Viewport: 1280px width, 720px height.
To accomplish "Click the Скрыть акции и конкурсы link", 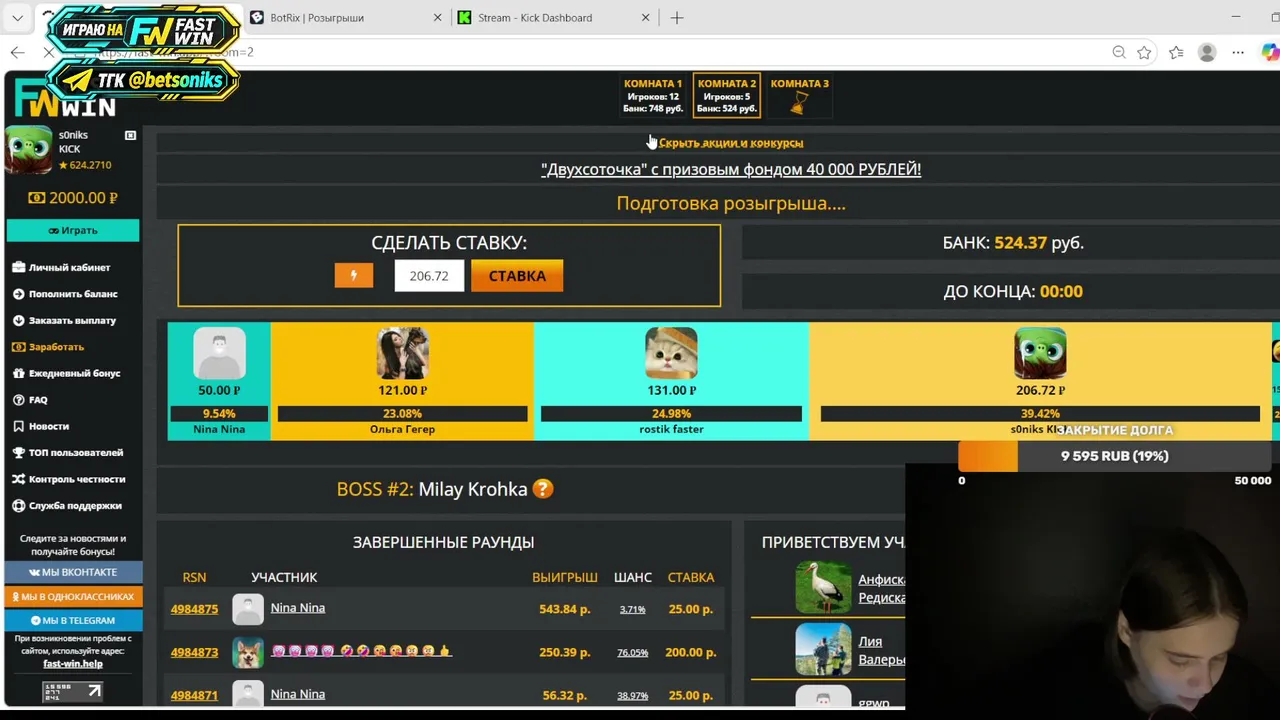I will pyautogui.click(x=731, y=143).
